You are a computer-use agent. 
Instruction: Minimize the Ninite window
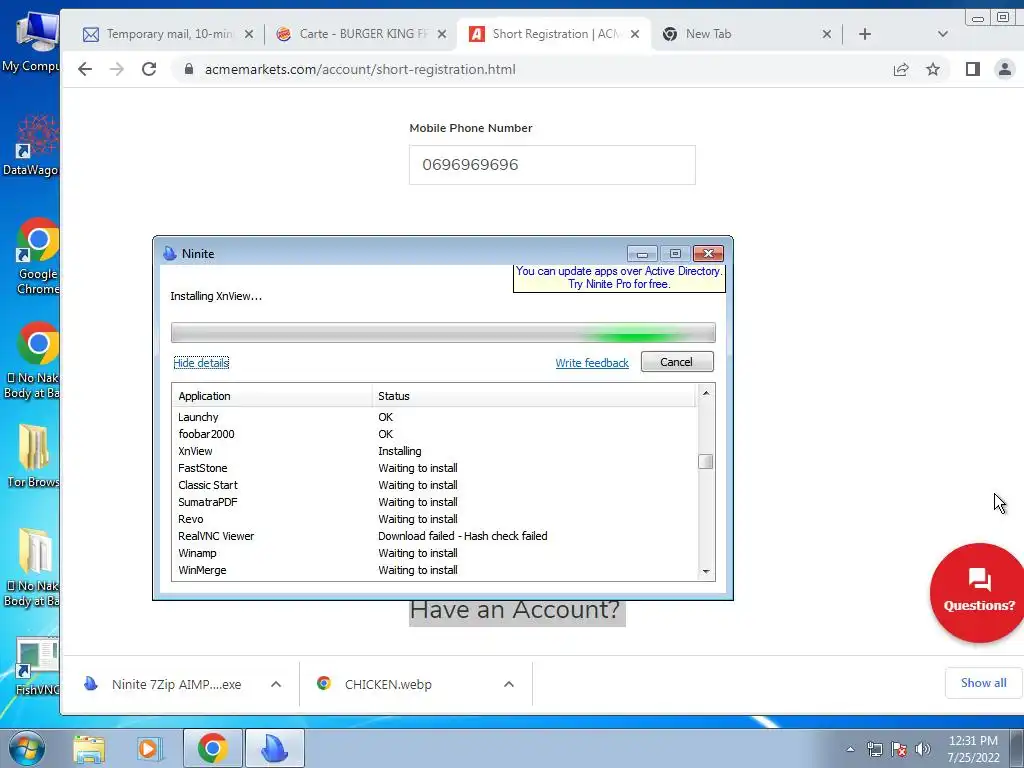642,253
